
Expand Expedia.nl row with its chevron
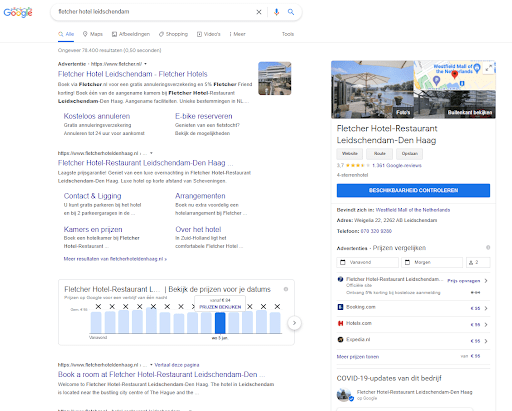pos(486,341)
